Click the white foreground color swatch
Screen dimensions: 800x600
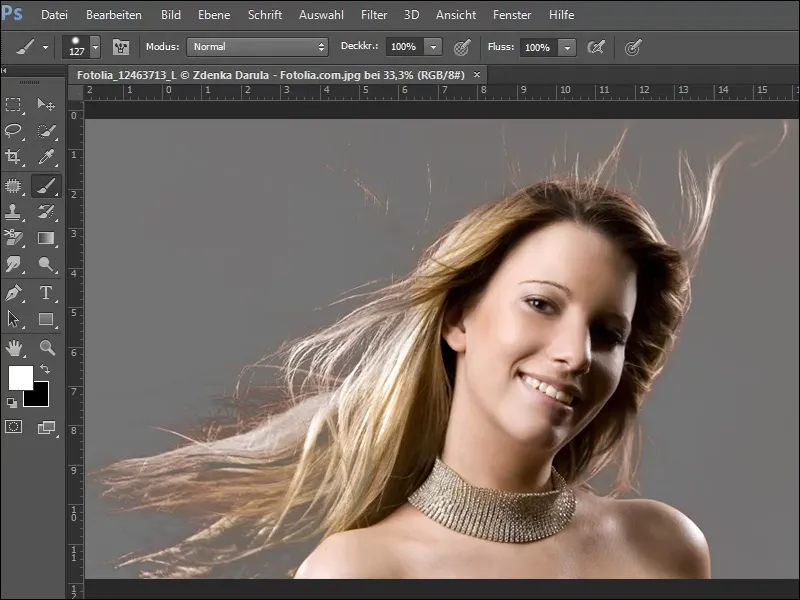point(20,378)
